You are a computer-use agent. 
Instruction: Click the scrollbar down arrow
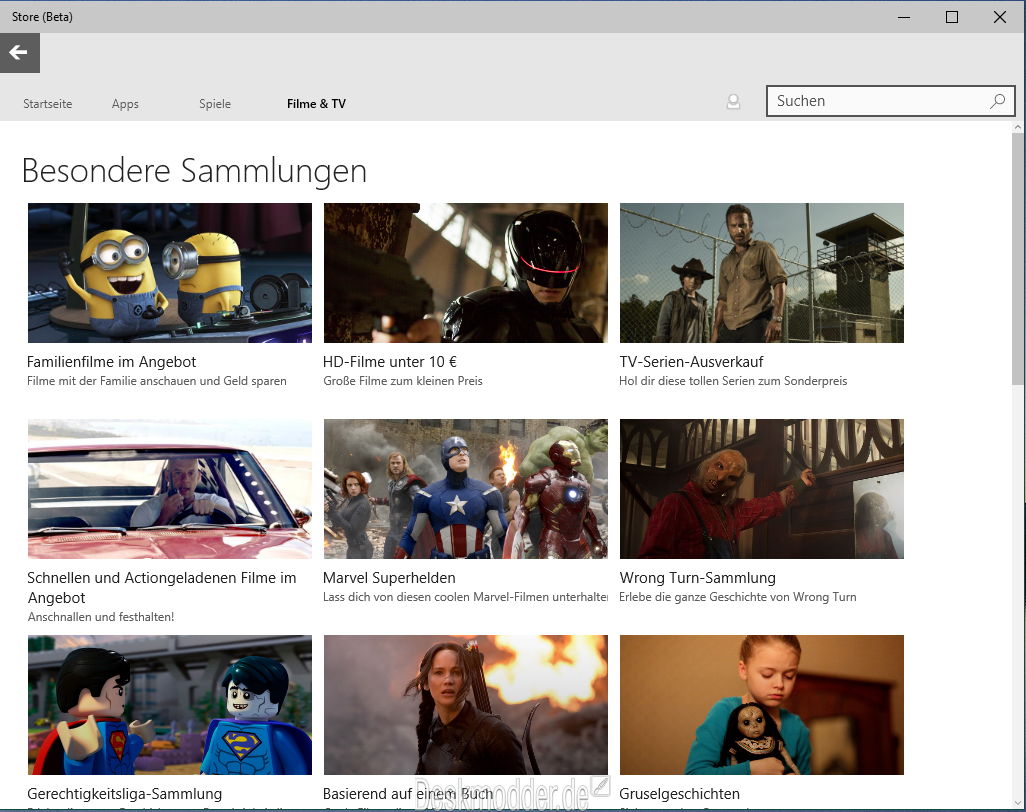pos(1017,802)
